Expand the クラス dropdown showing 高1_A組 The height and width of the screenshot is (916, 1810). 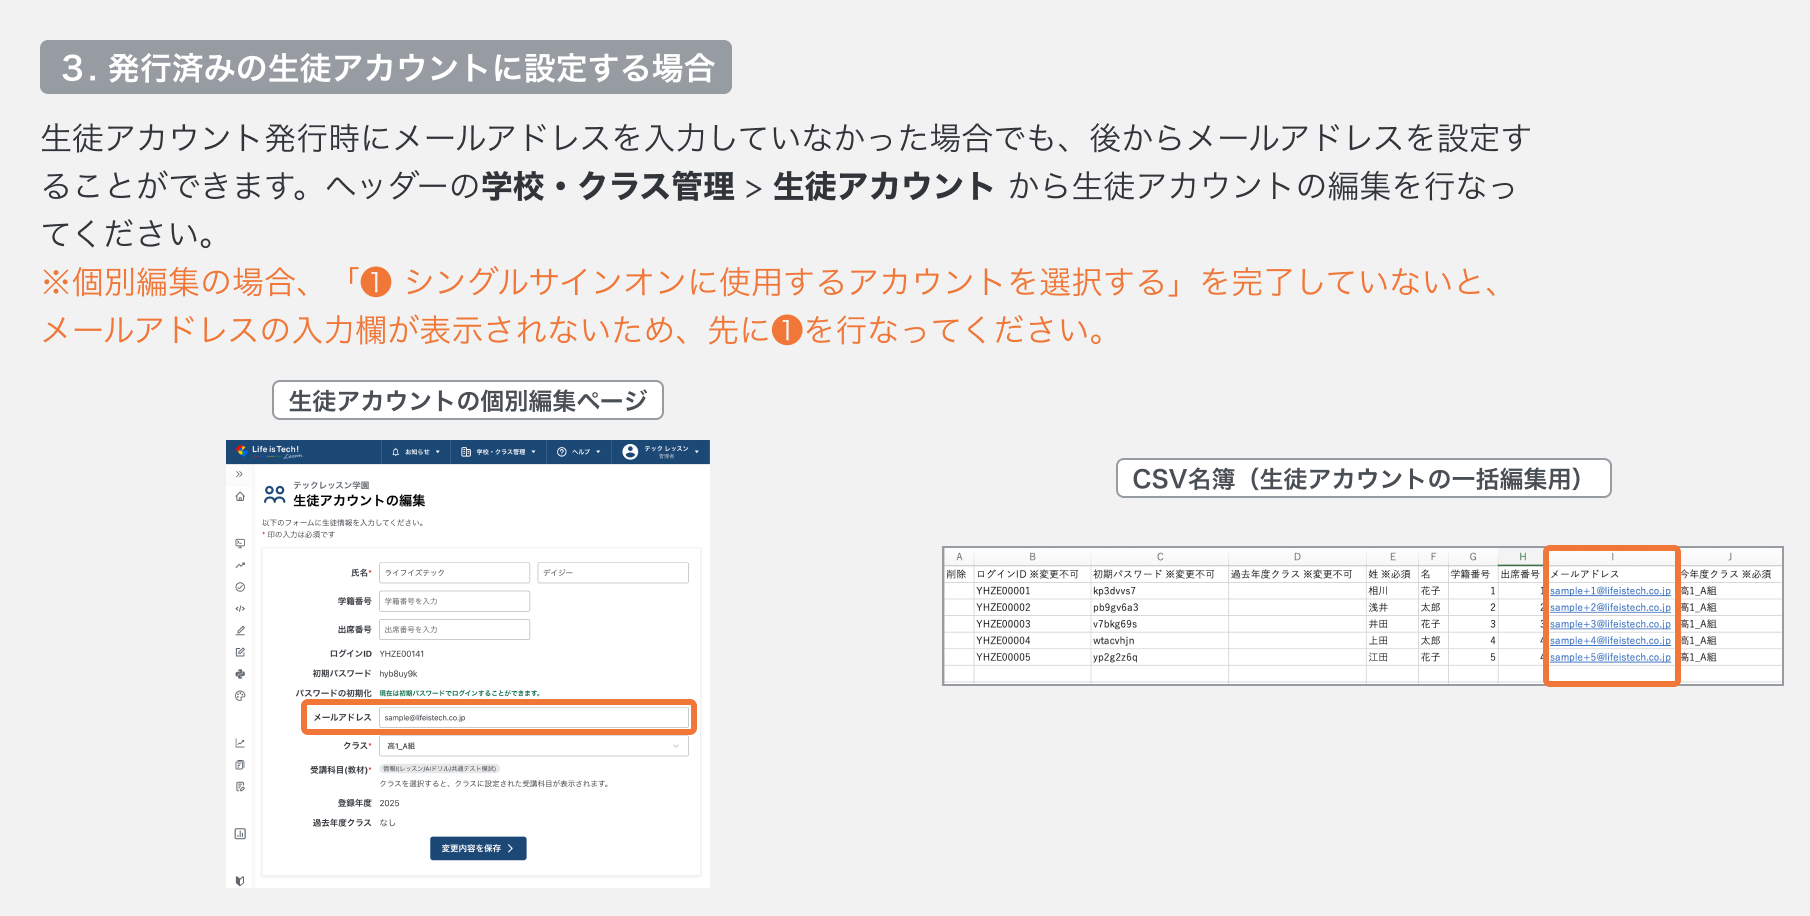534,746
